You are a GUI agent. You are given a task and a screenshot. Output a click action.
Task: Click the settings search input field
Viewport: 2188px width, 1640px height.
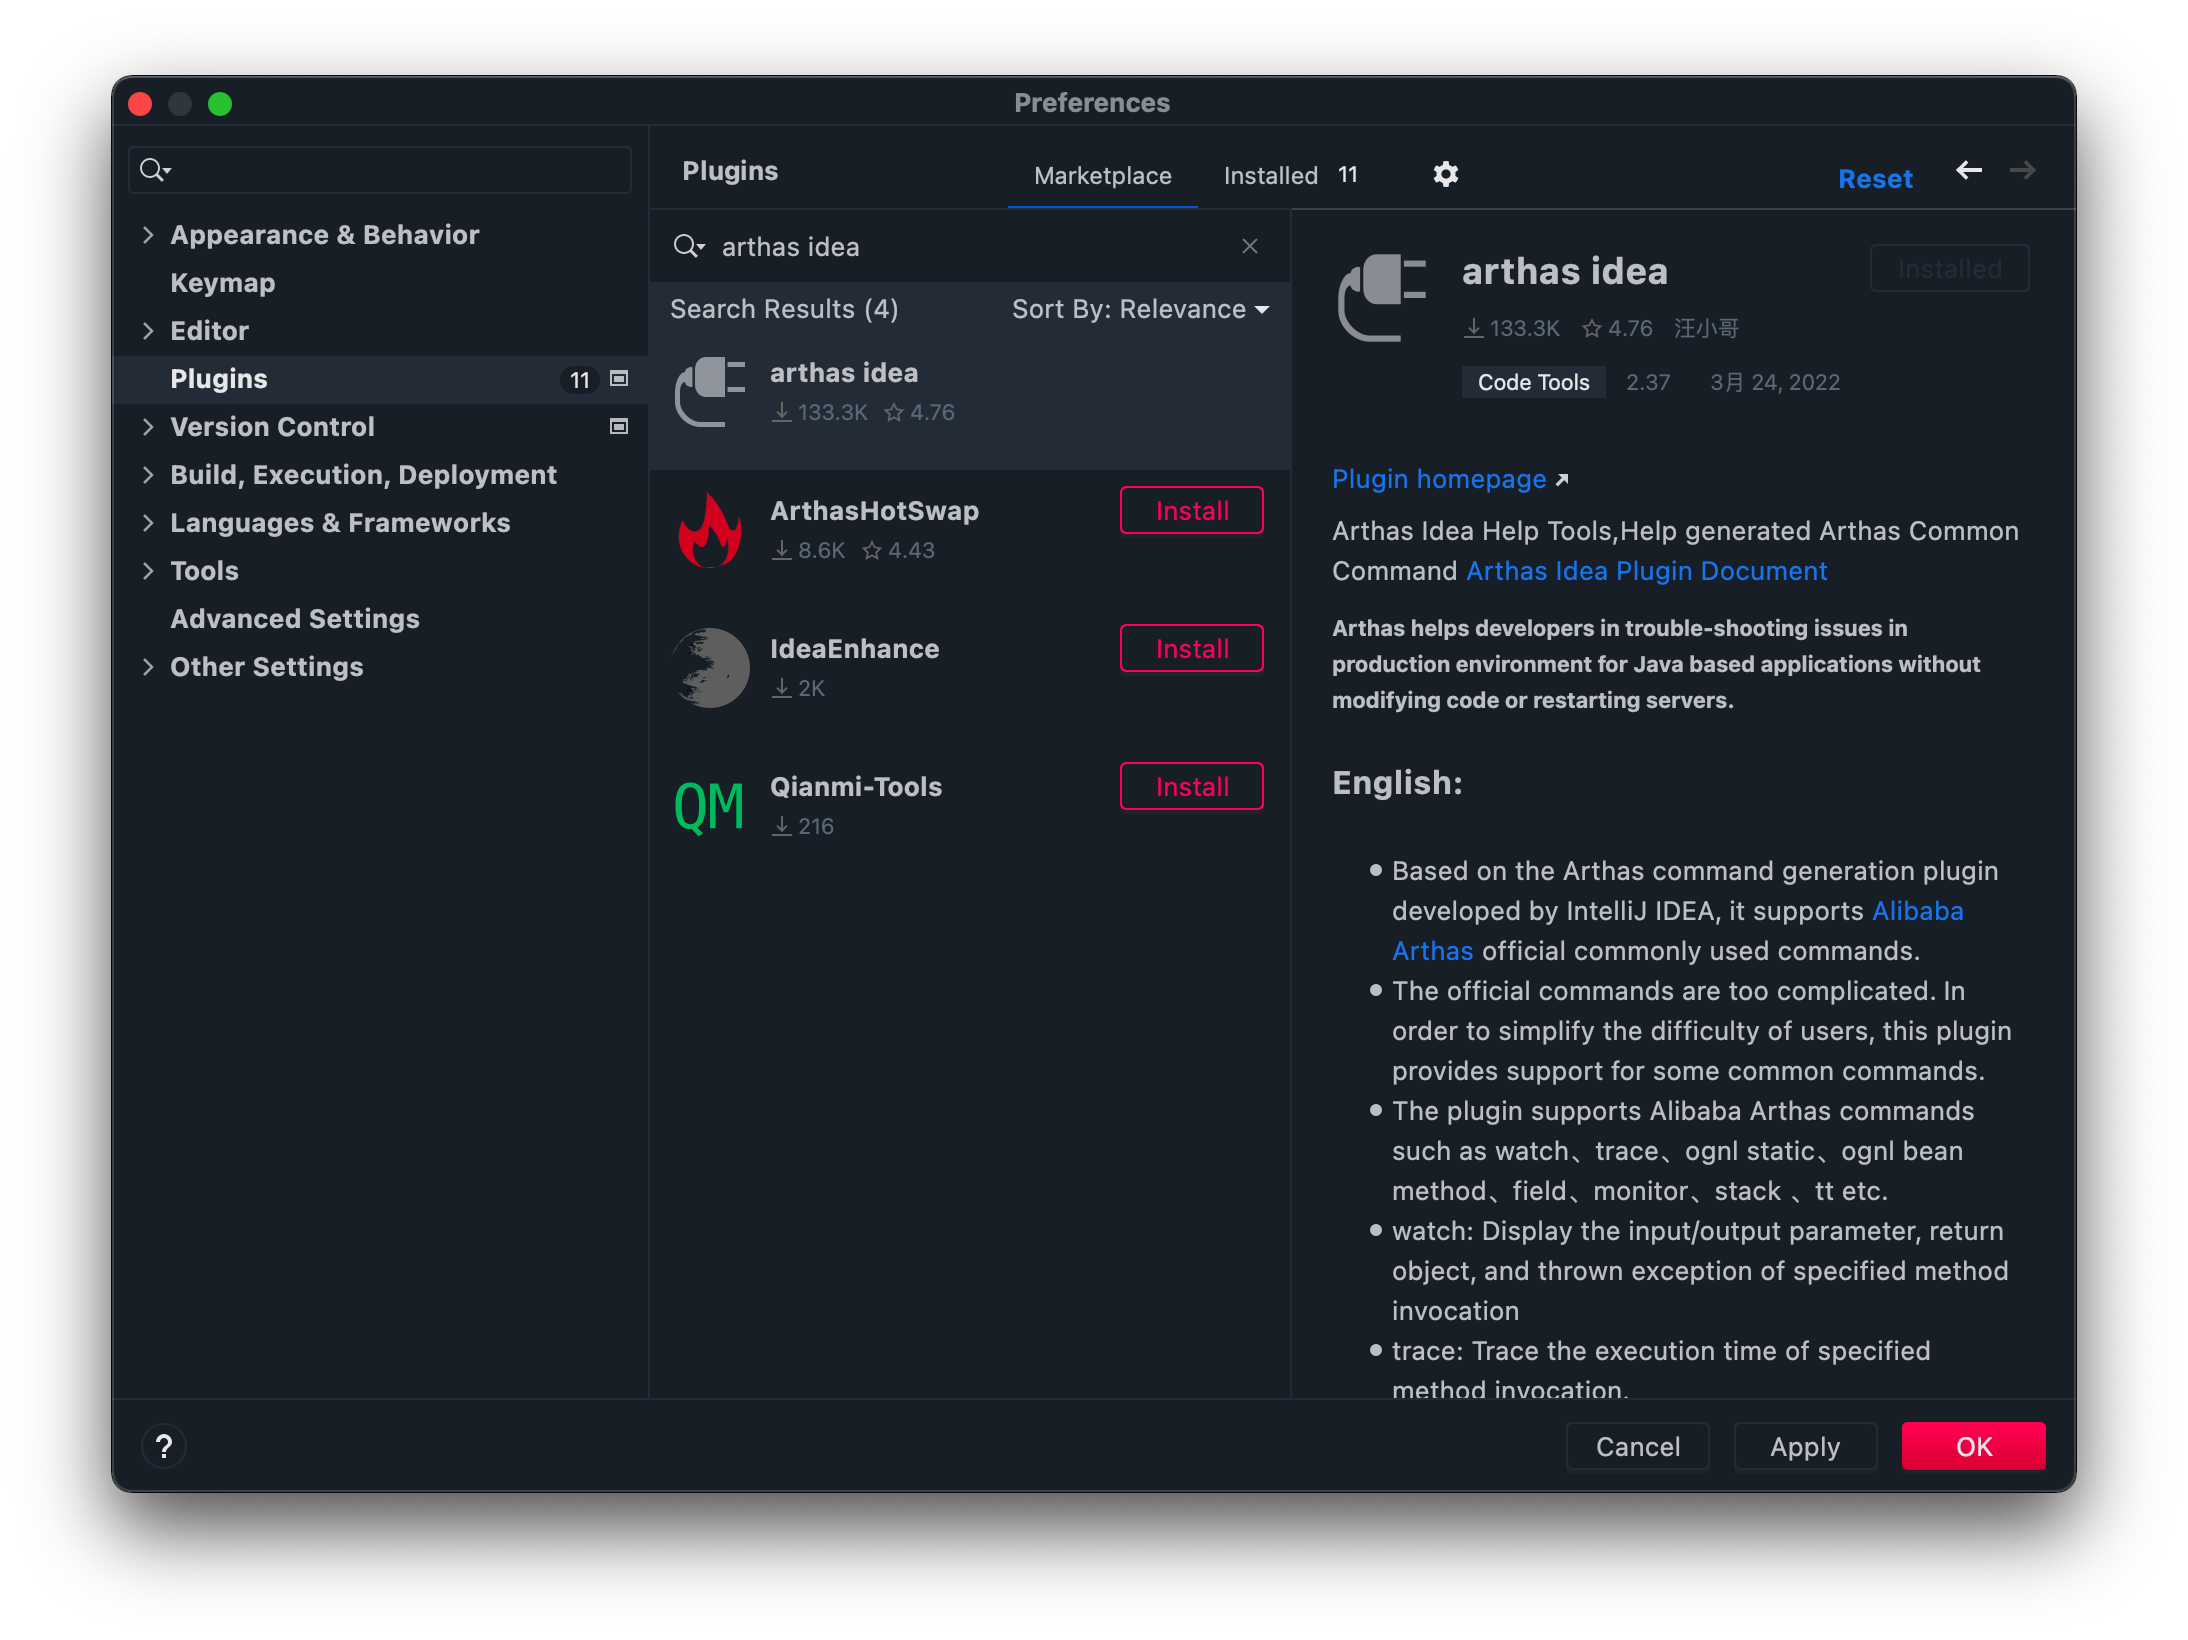click(x=400, y=170)
